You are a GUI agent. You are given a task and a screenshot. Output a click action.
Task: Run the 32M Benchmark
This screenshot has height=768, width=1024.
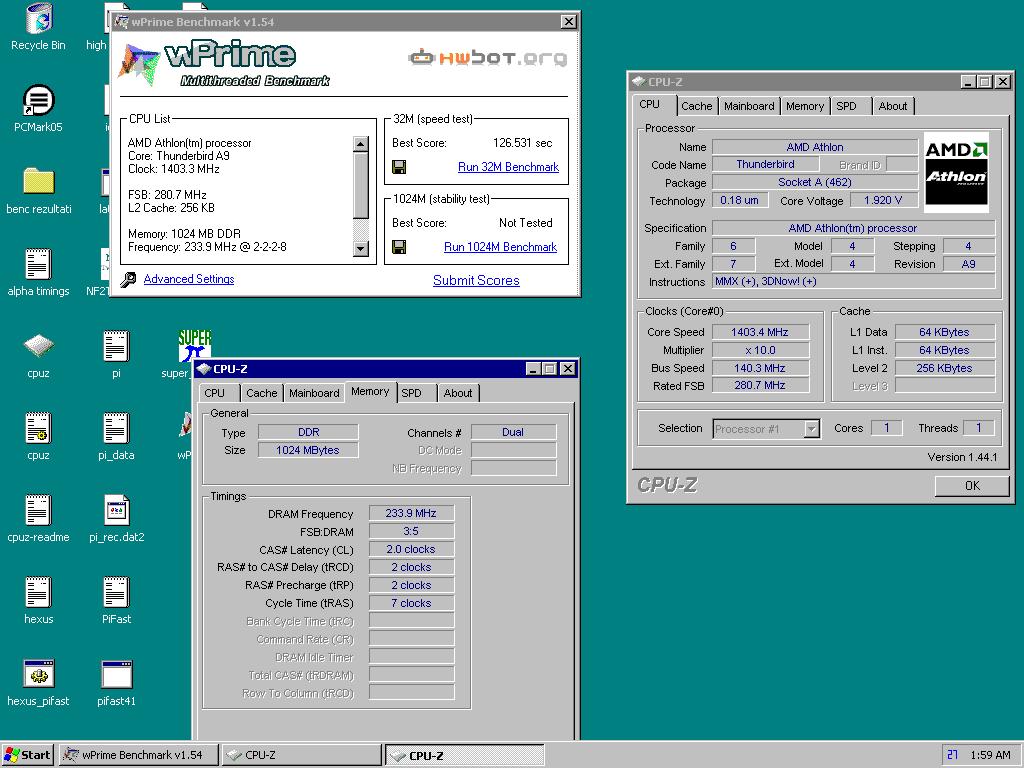[508, 167]
